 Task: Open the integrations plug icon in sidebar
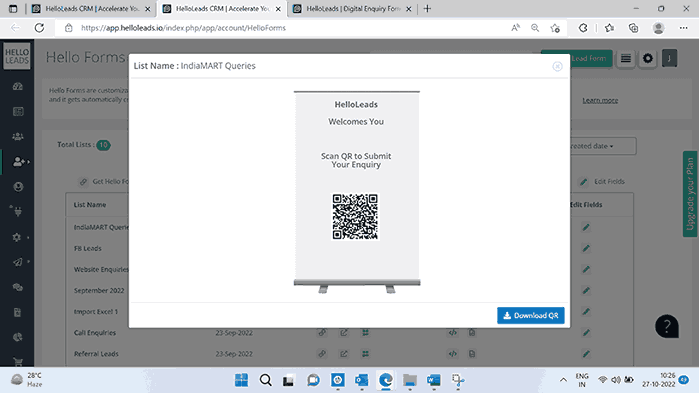click(18, 212)
